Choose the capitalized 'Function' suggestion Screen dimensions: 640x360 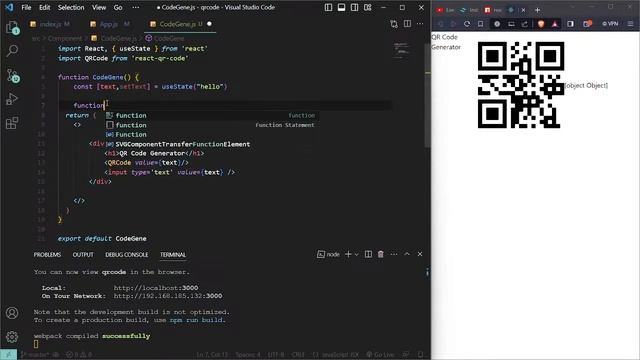211,135
